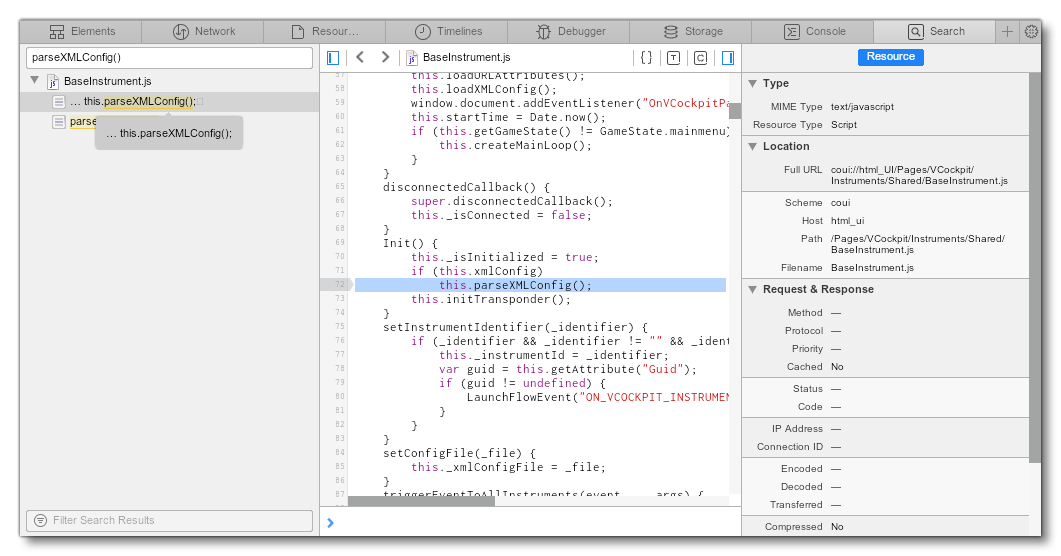Click the details sidebar vertical scrollbar
Image resolution: width=1061 pixels, height=556 pixels.
pos(1035,267)
